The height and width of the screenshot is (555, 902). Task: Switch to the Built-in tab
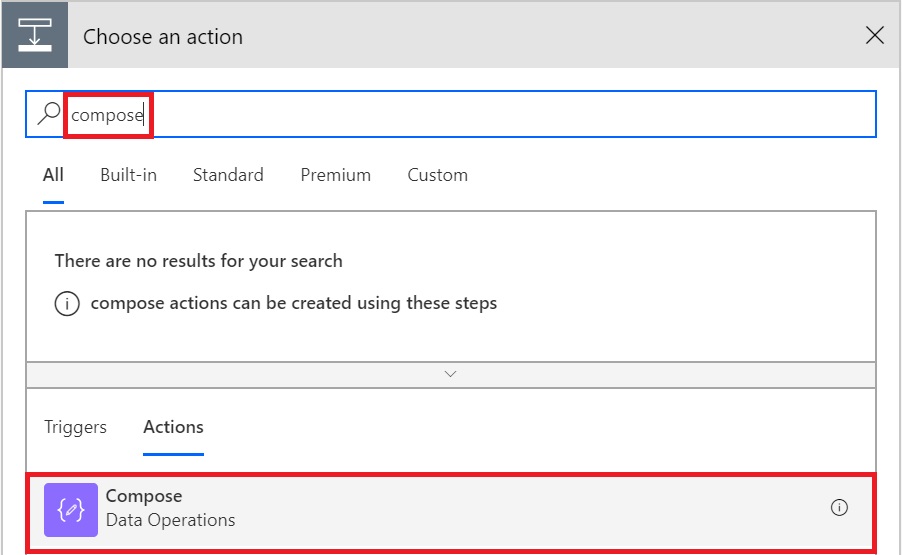[x=128, y=175]
